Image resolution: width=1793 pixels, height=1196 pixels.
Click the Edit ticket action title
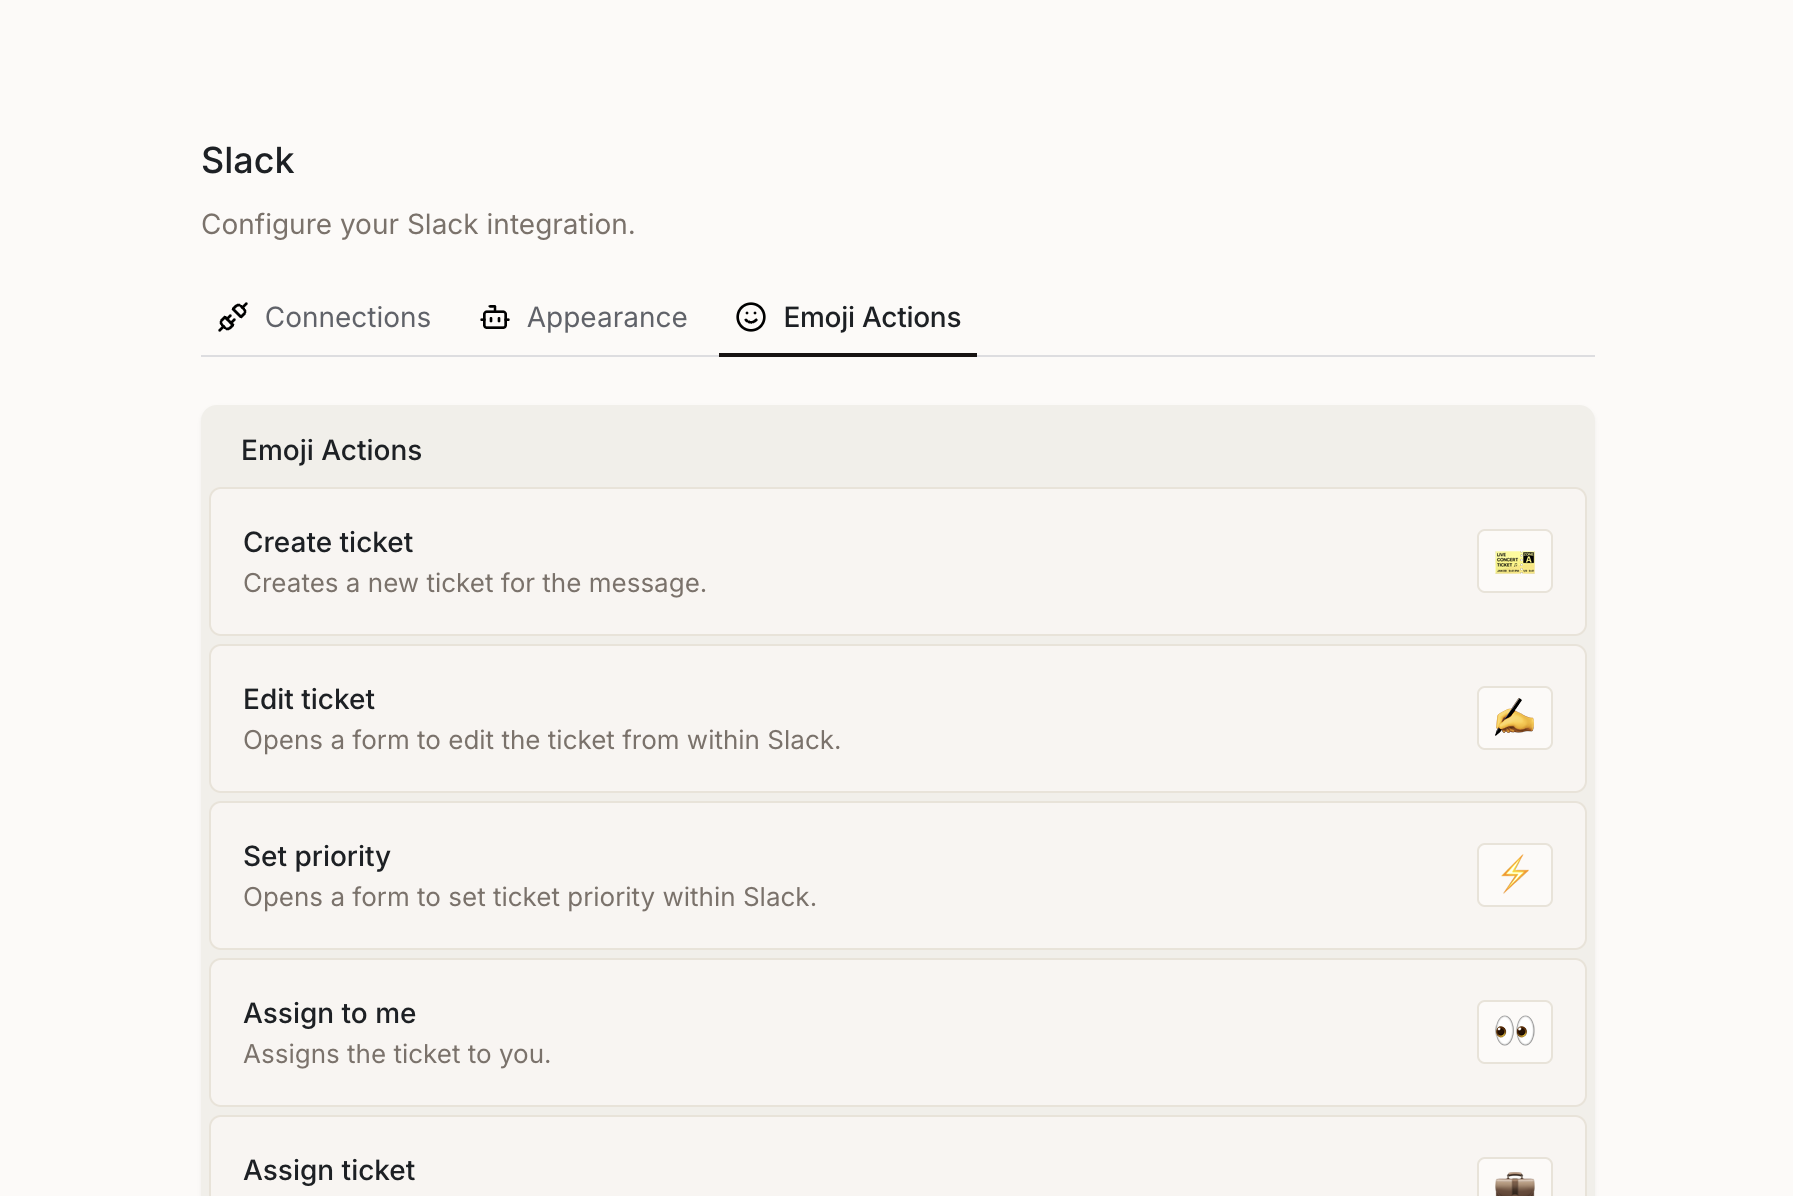(x=309, y=699)
